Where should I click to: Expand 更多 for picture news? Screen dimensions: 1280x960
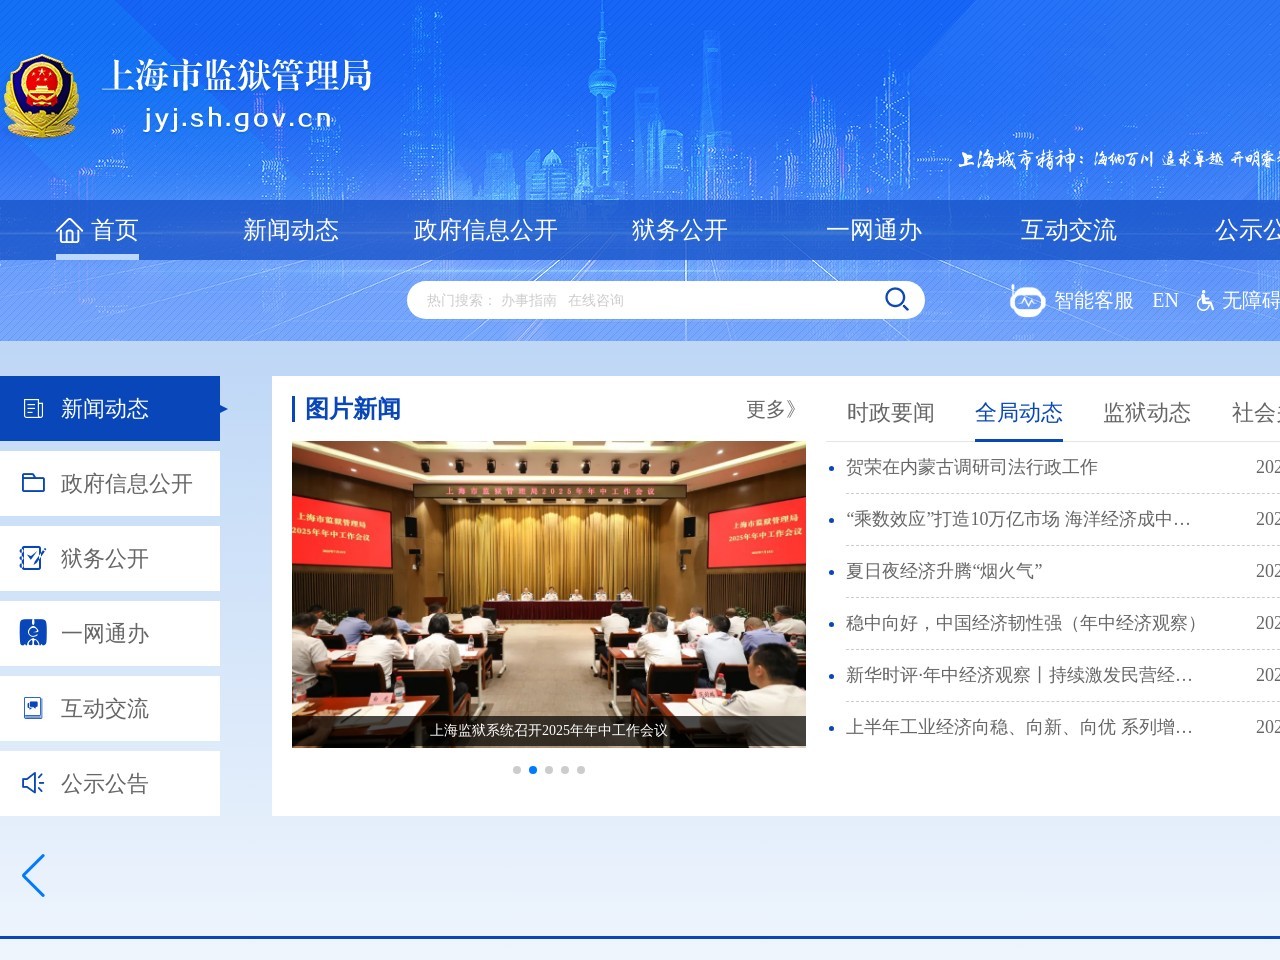pos(770,409)
